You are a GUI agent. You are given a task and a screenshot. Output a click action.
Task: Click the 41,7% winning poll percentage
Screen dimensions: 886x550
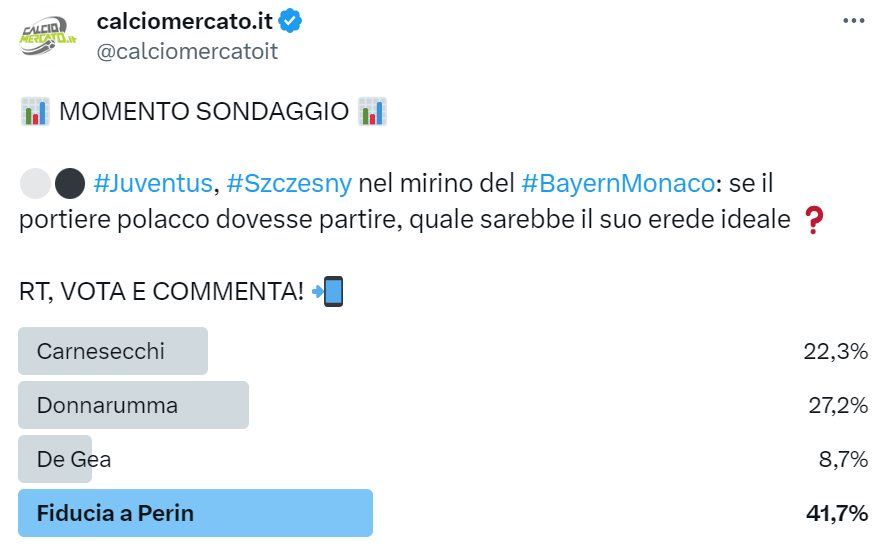click(x=836, y=513)
